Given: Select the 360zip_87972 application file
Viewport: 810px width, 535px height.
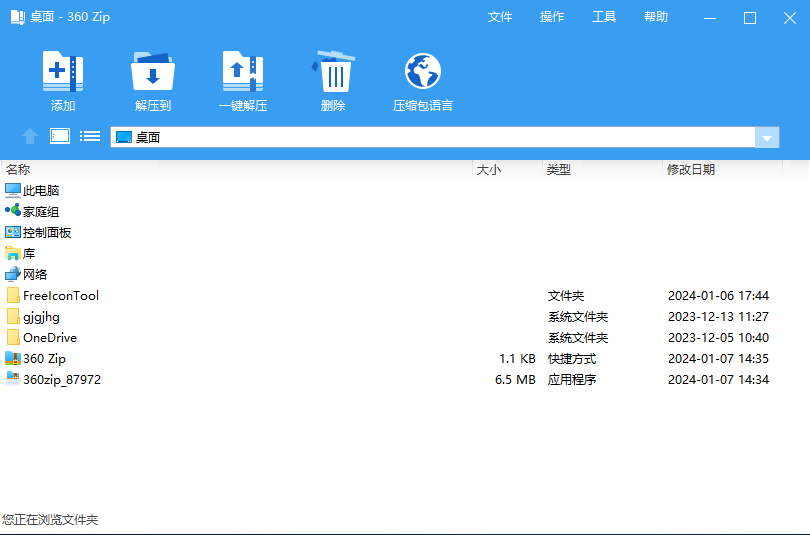Looking at the screenshot, I should 61,380.
